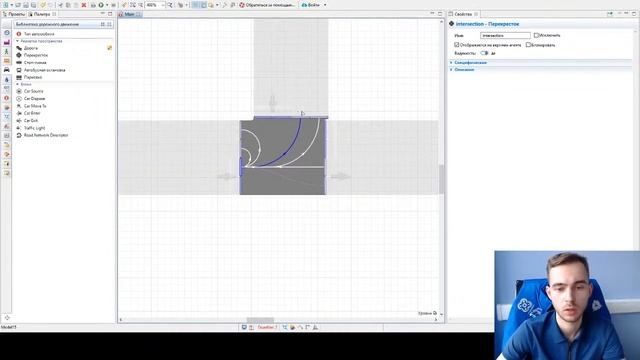Select the Car Move To block
The height and width of the screenshot is (360, 640).
35,106
